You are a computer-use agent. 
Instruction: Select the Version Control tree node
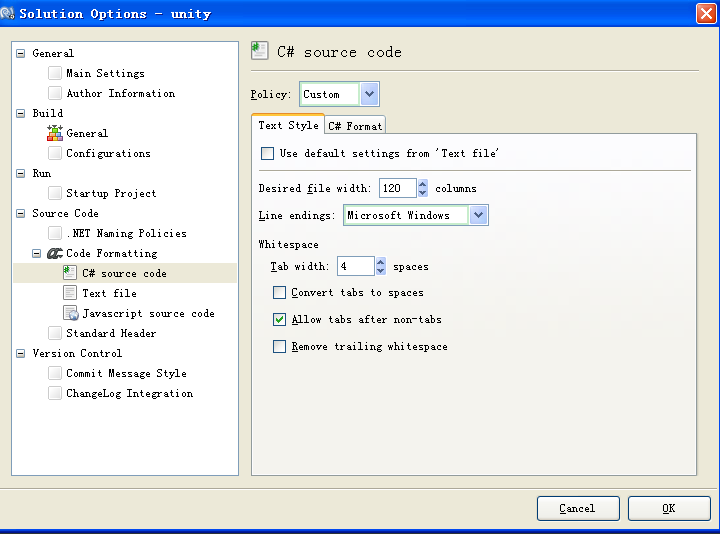[x=77, y=353]
